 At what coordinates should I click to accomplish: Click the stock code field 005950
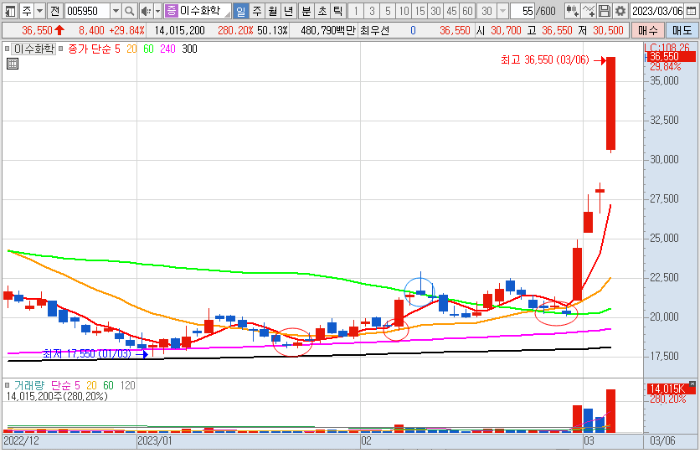coord(88,10)
